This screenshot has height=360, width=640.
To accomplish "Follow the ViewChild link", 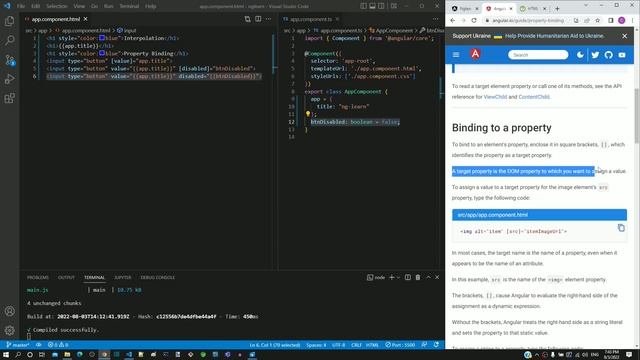I will pyautogui.click(x=495, y=97).
